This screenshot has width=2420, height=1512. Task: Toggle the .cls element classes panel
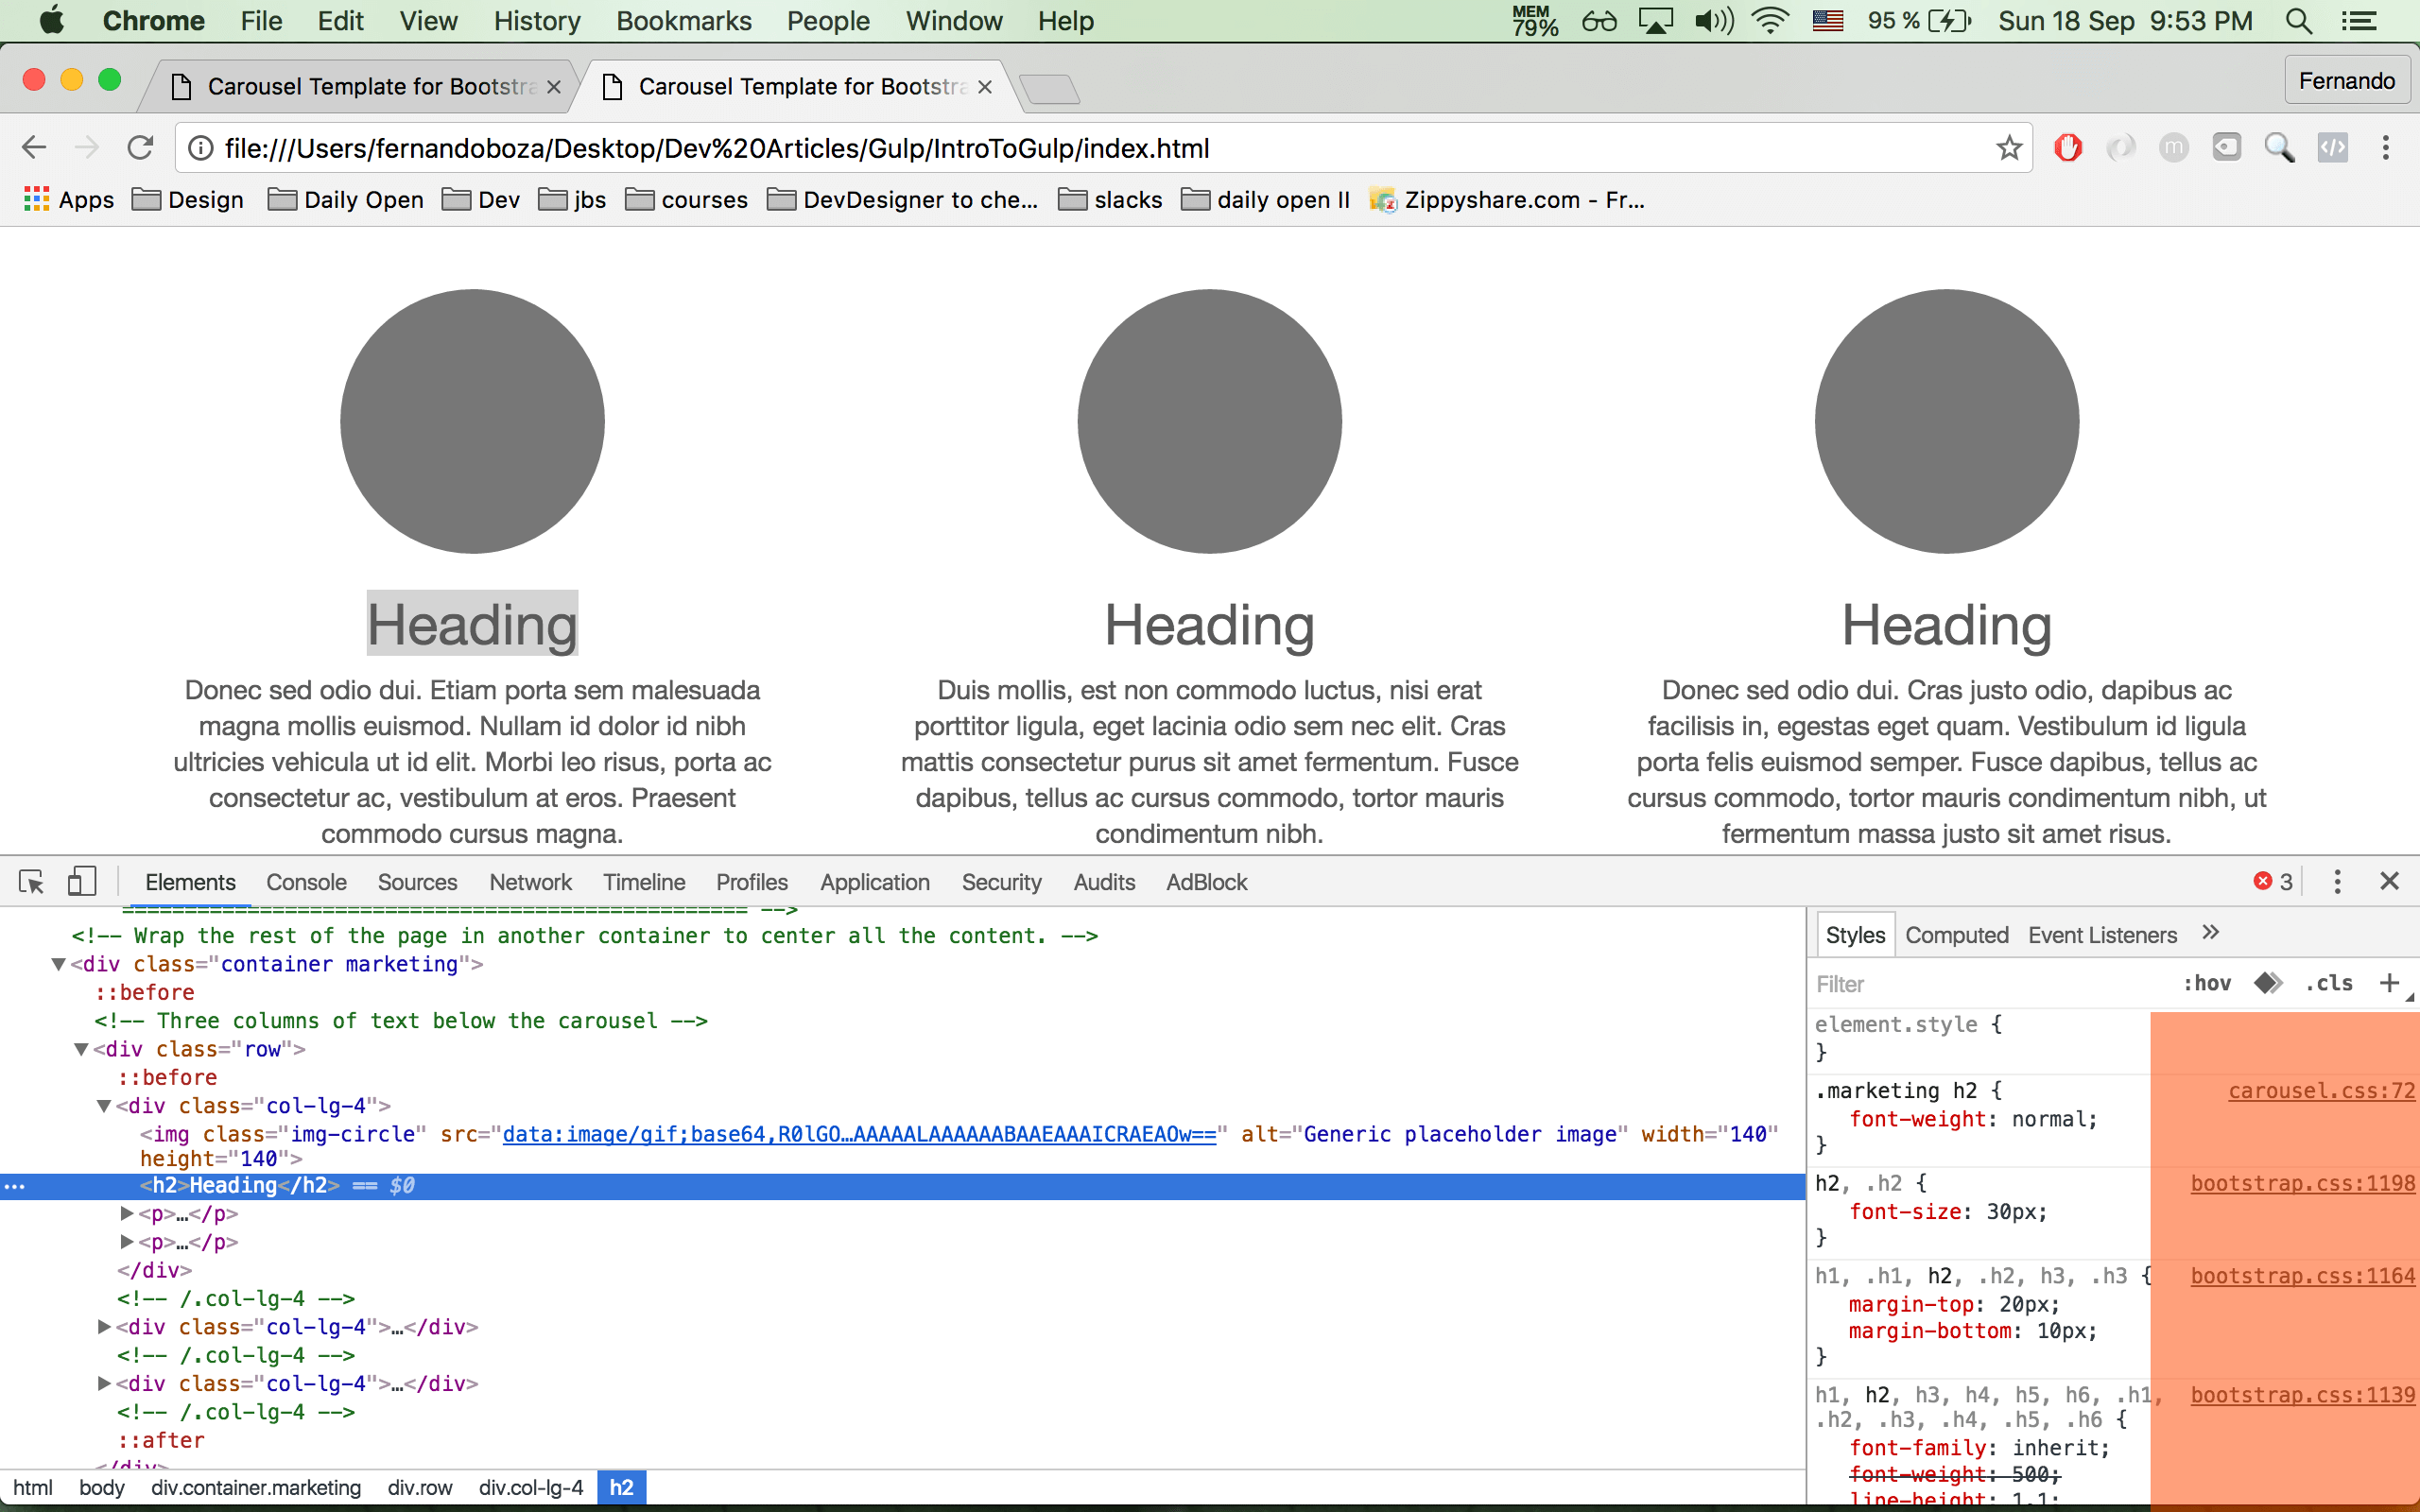click(2329, 983)
